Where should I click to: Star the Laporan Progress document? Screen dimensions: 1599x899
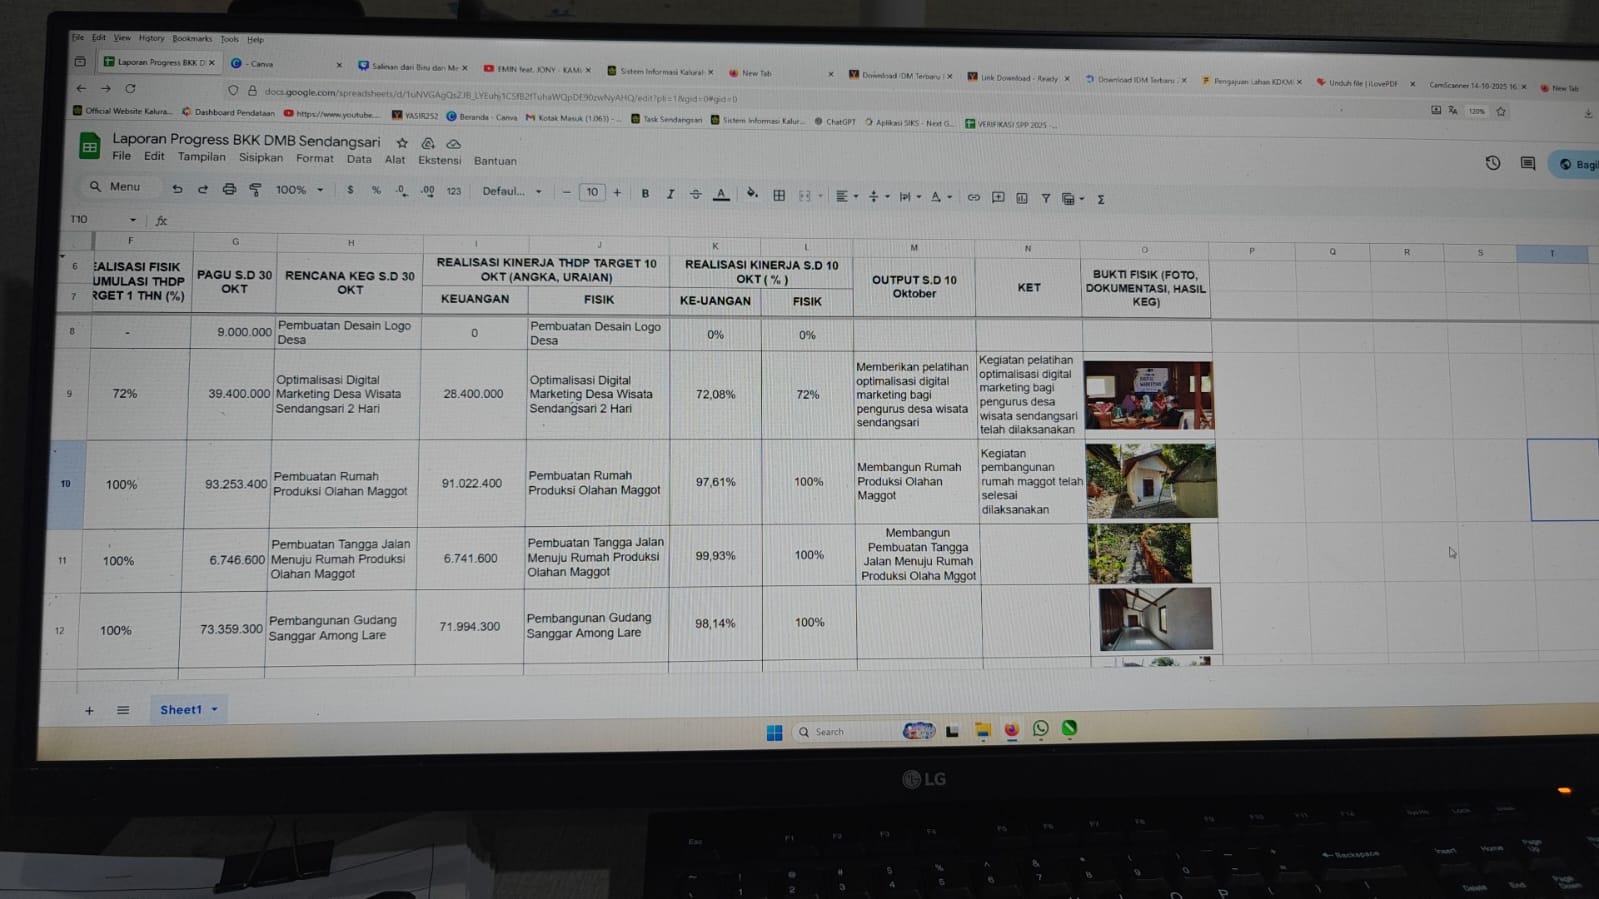[402, 143]
